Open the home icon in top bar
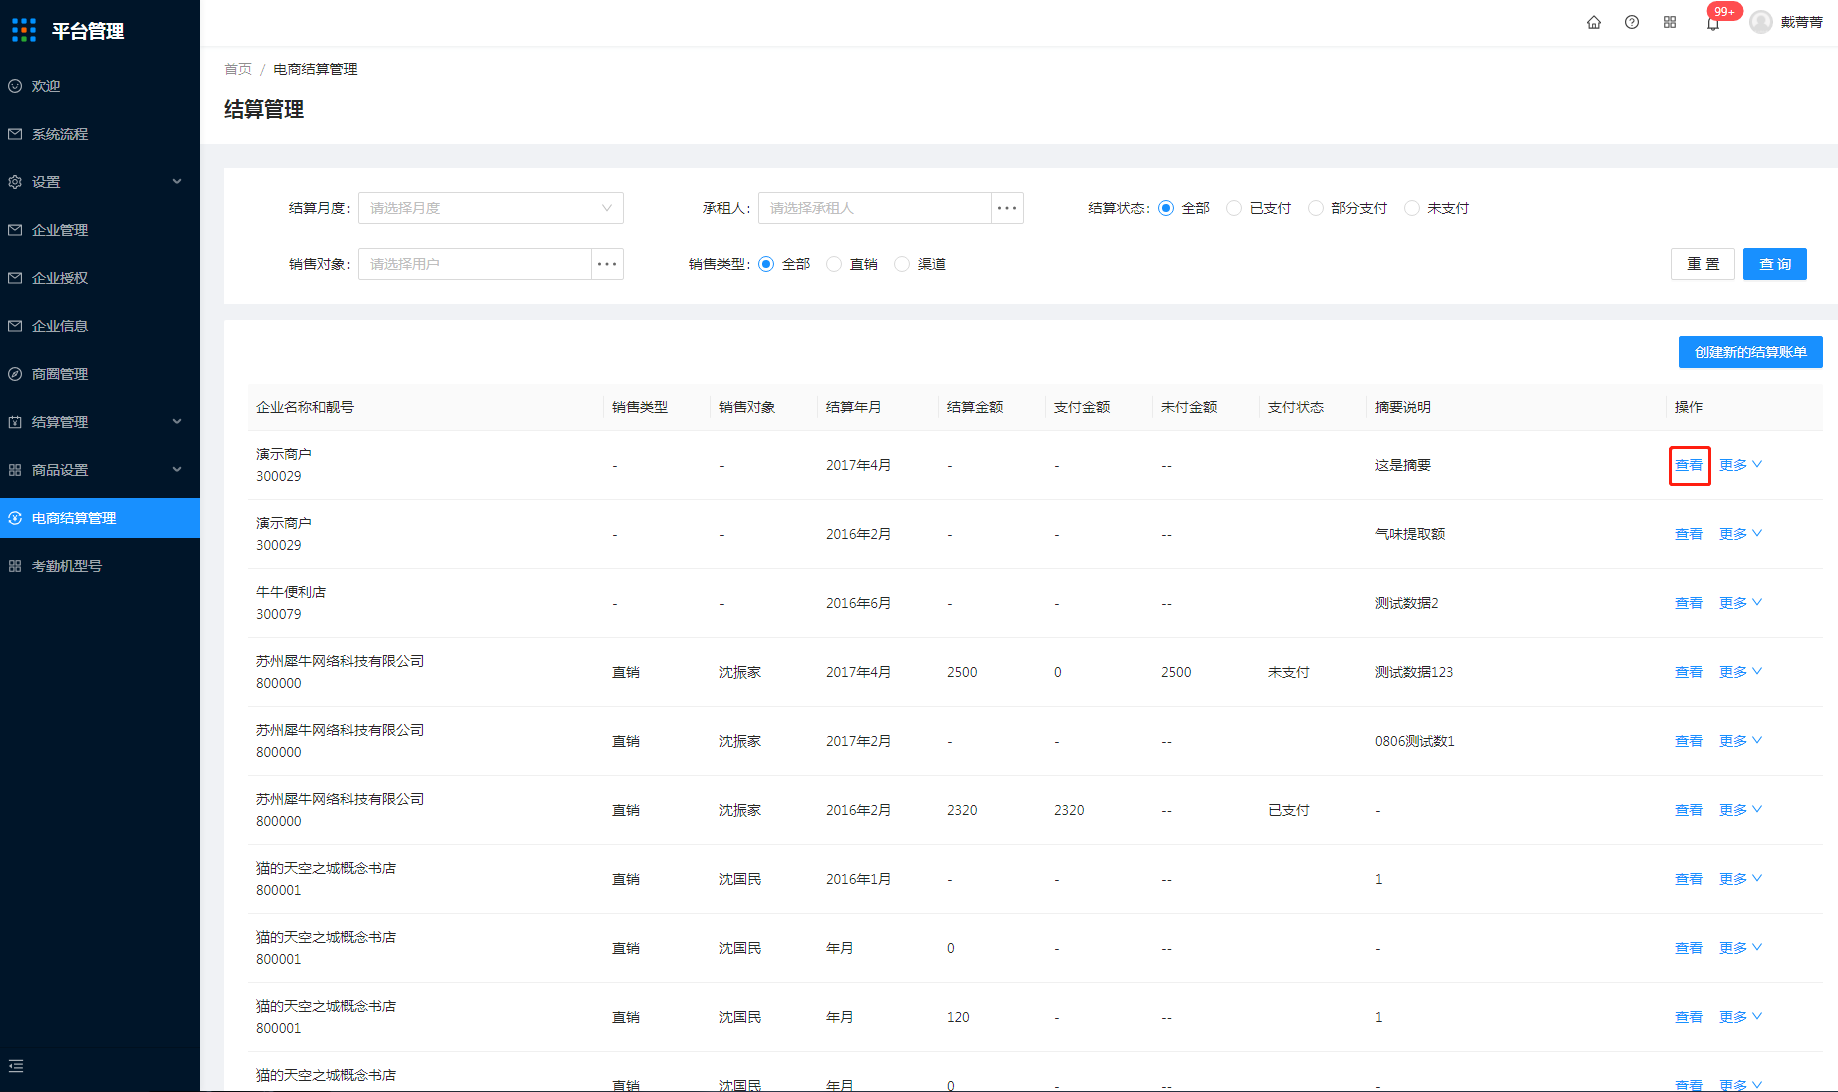 coord(1594,22)
